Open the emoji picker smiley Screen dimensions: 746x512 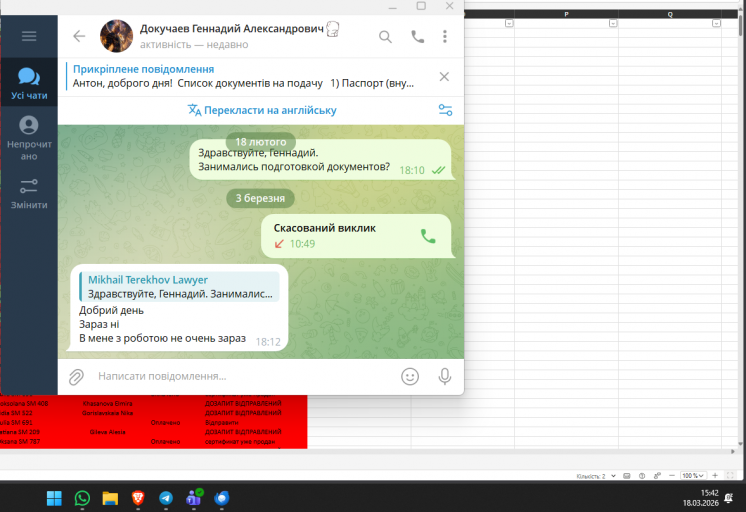410,376
